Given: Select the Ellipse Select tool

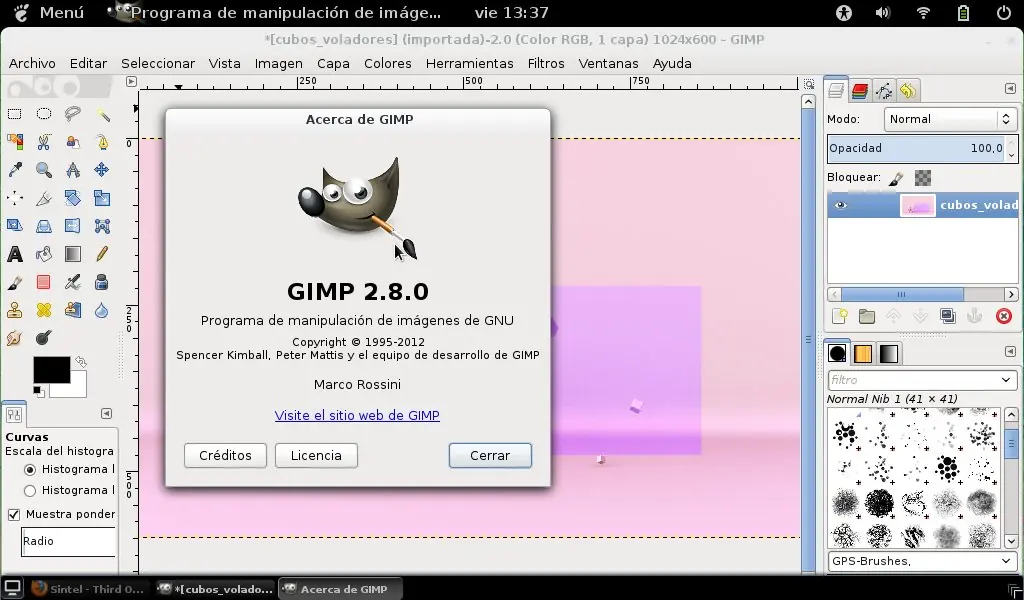Looking at the screenshot, I should [x=44, y=114].
